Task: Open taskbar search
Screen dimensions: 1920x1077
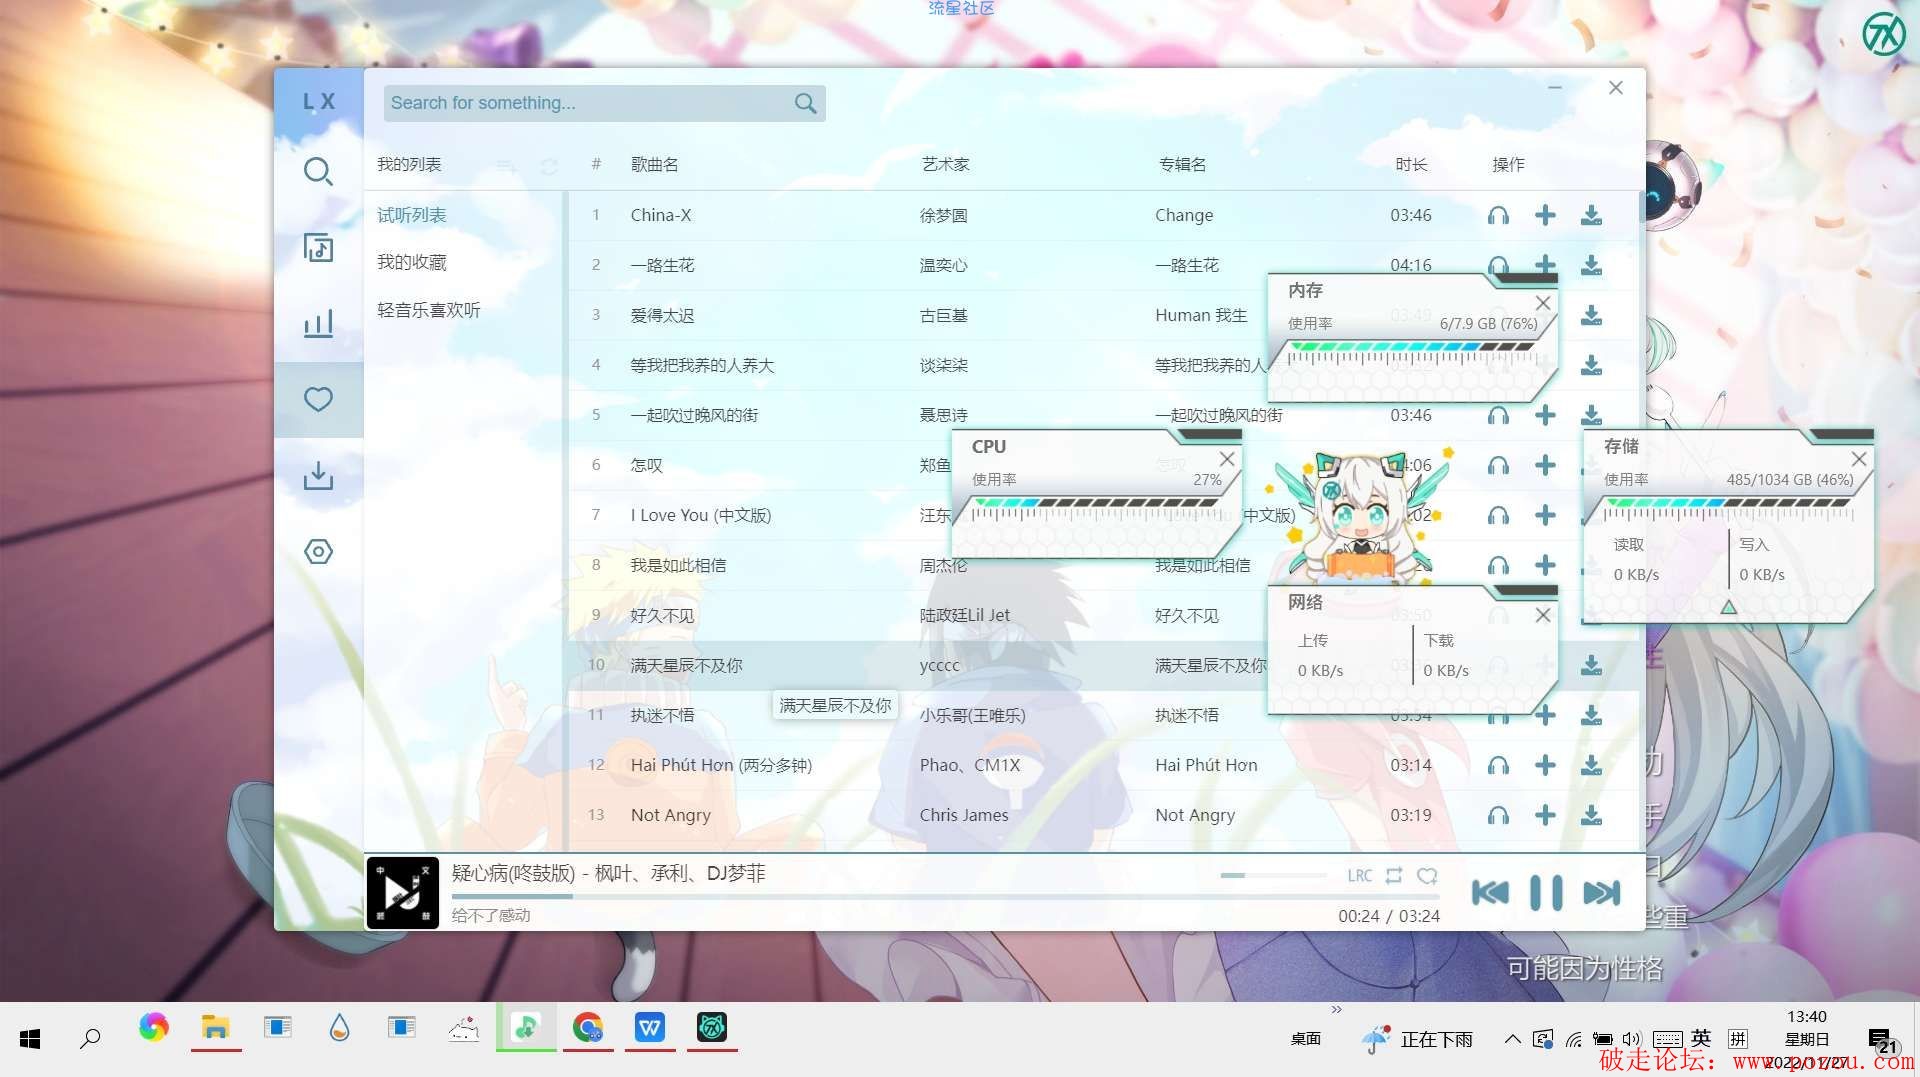Action: pyautogui.click(x=90, y=1039)
